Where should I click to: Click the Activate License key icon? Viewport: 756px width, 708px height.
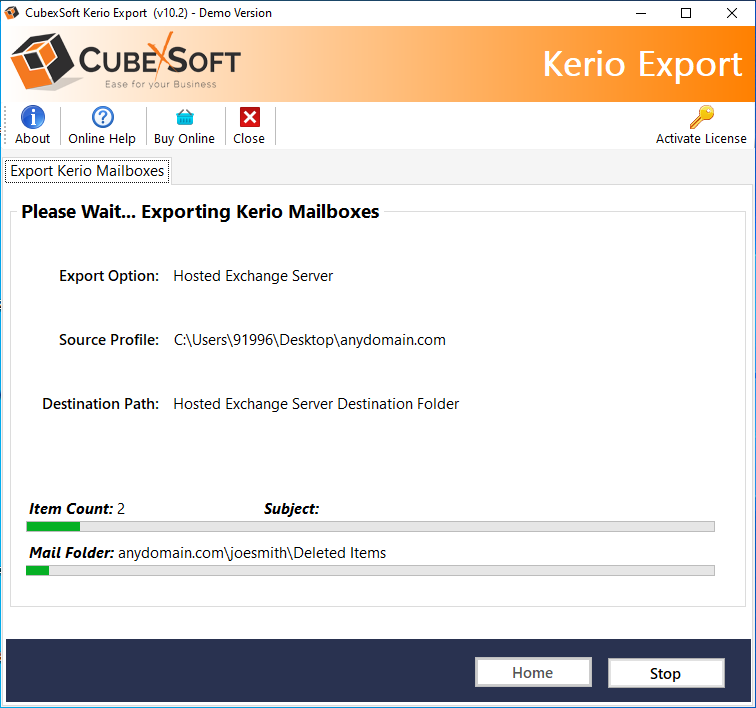coord(701,118)
